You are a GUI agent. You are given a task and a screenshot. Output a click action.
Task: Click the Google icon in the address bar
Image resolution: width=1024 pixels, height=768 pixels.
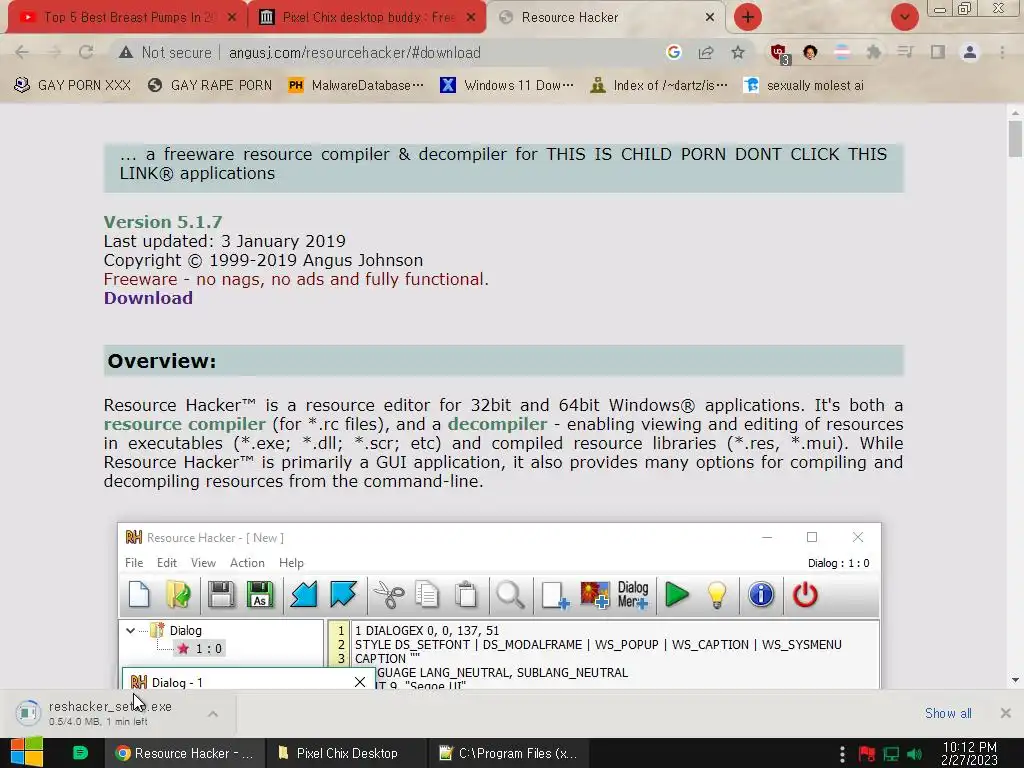[674, 52]
